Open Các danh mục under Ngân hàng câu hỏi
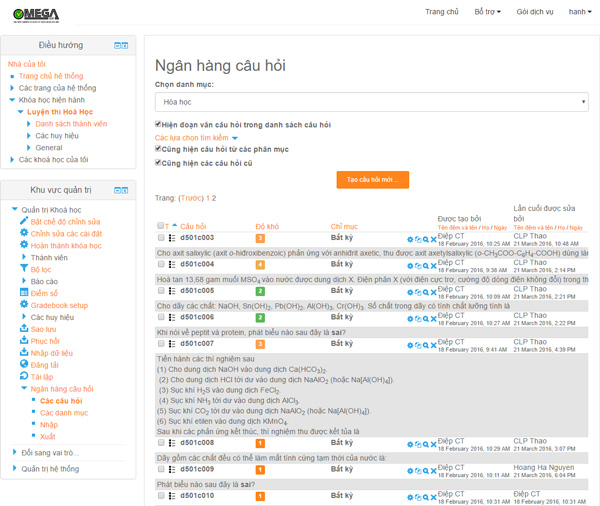600x506 pixels. pos(64,413)
